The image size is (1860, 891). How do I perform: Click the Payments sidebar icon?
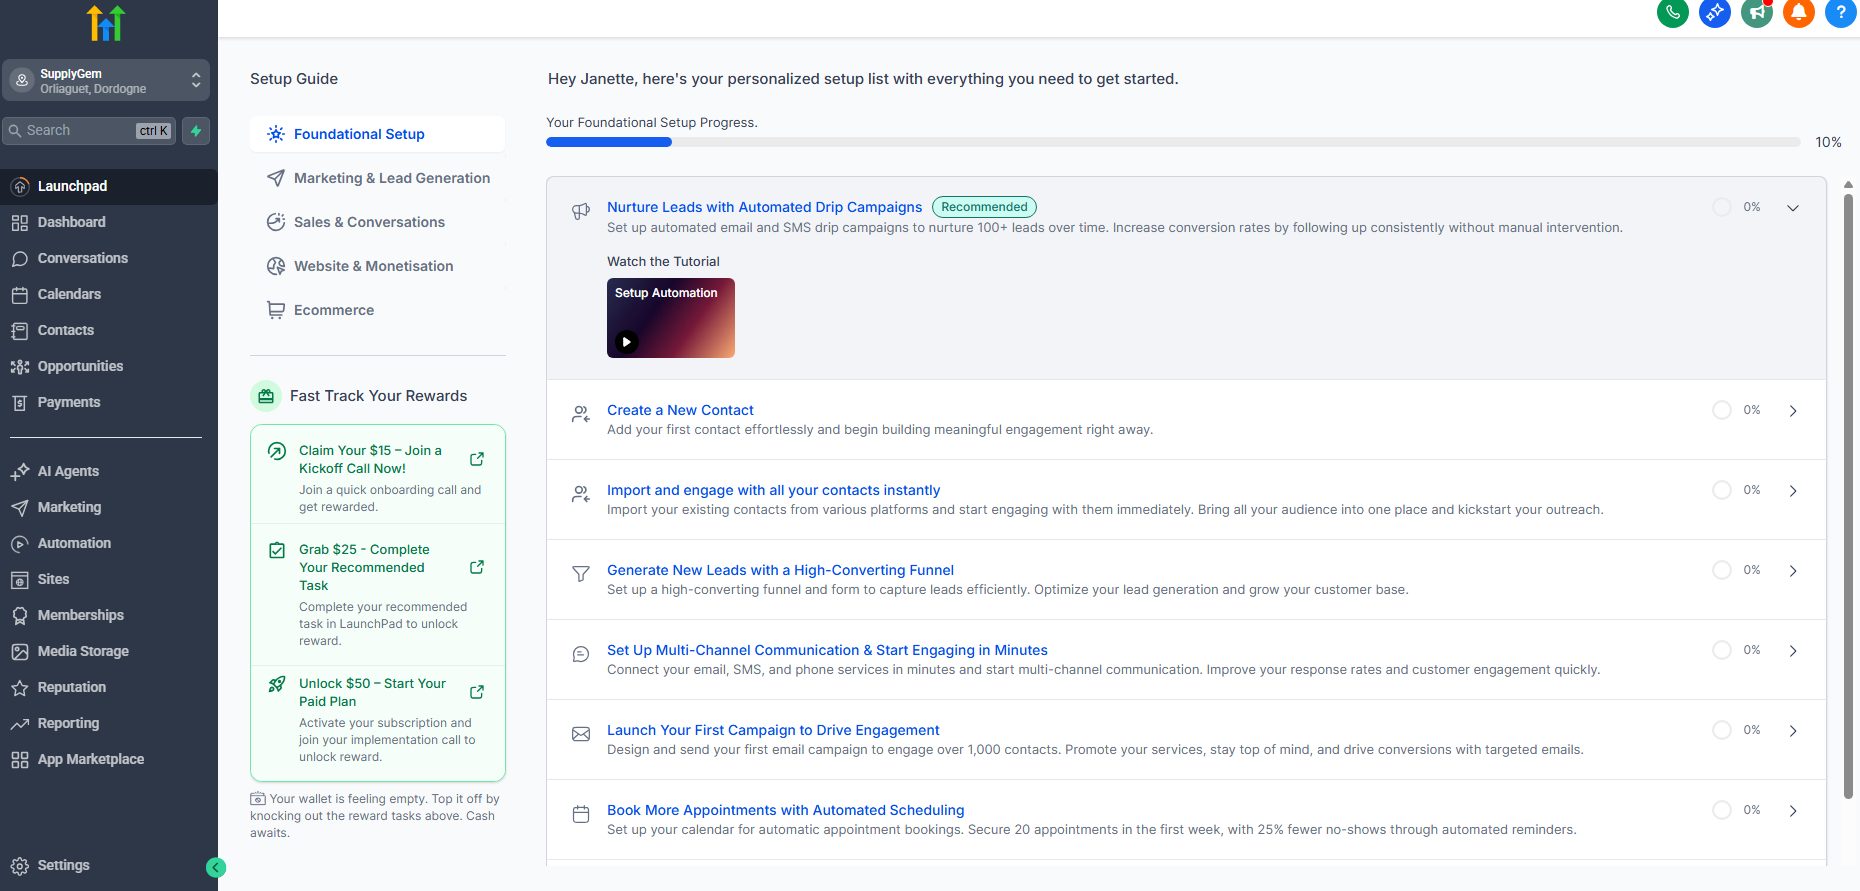(x=19, y=403)
